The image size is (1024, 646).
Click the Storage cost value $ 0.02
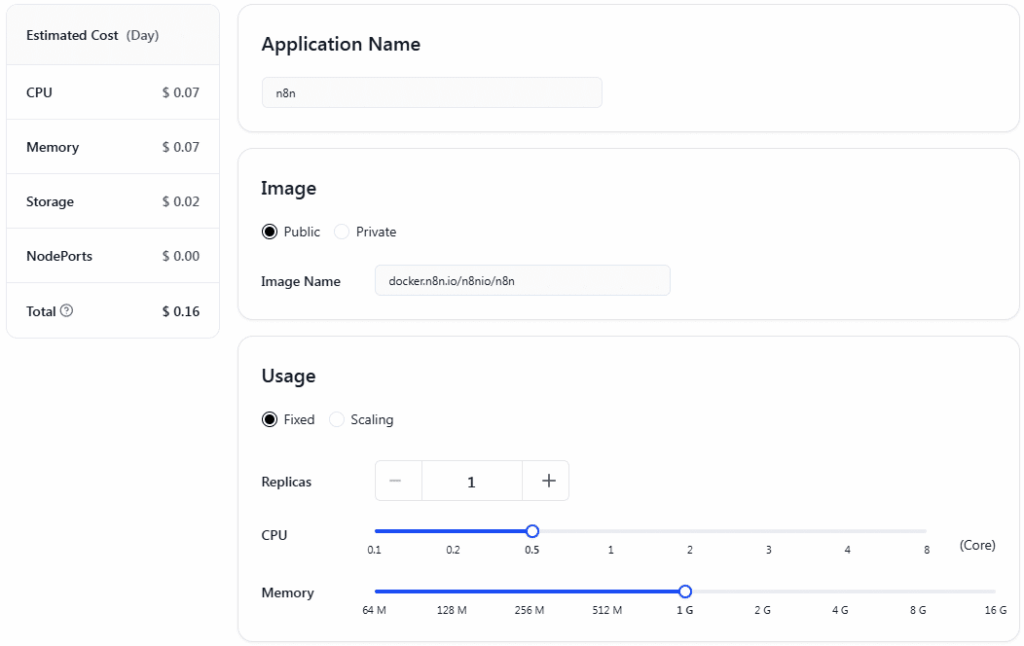[x=181, y=201]
